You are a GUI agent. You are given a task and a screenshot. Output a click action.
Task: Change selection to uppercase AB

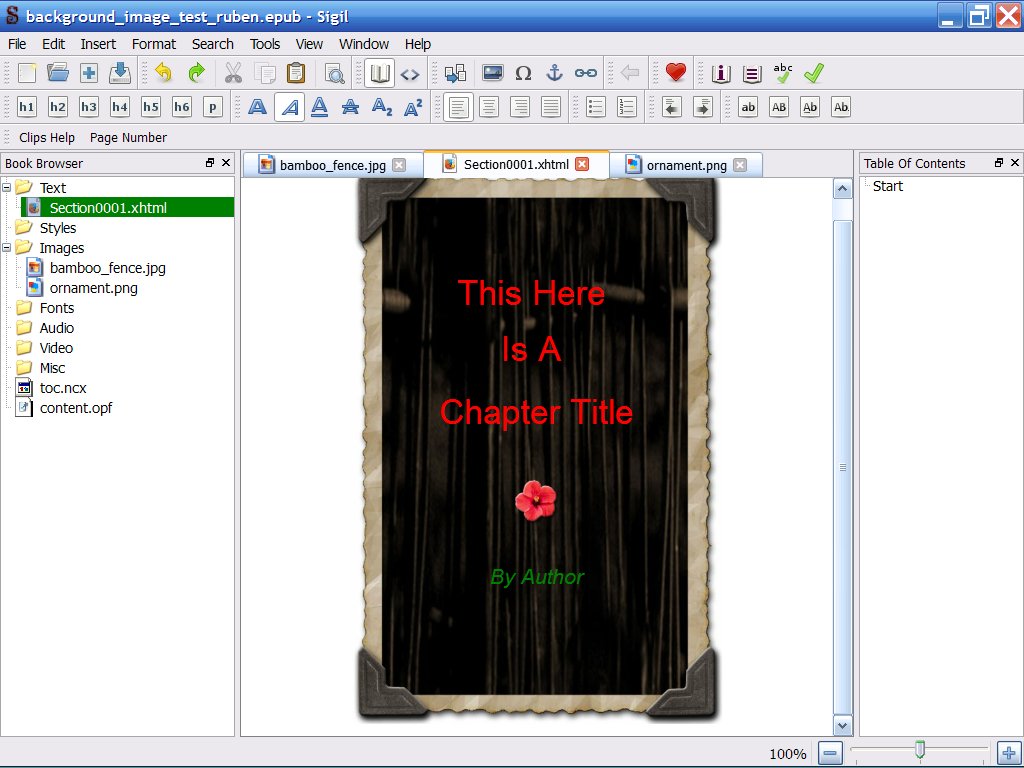pyautogui.click(x=779, y=107)
